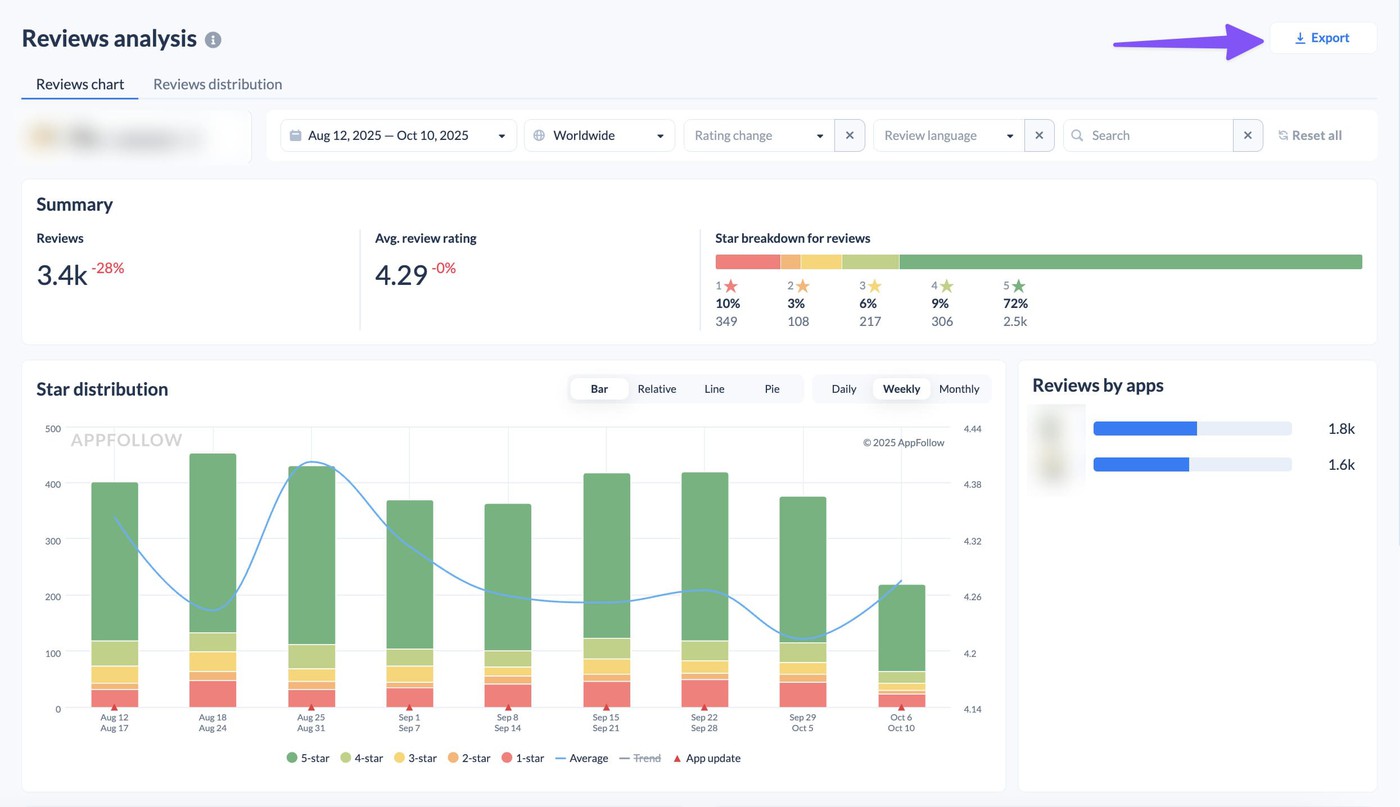Select Weekly granularity
1400x807 pixels.
pos(901,389)
